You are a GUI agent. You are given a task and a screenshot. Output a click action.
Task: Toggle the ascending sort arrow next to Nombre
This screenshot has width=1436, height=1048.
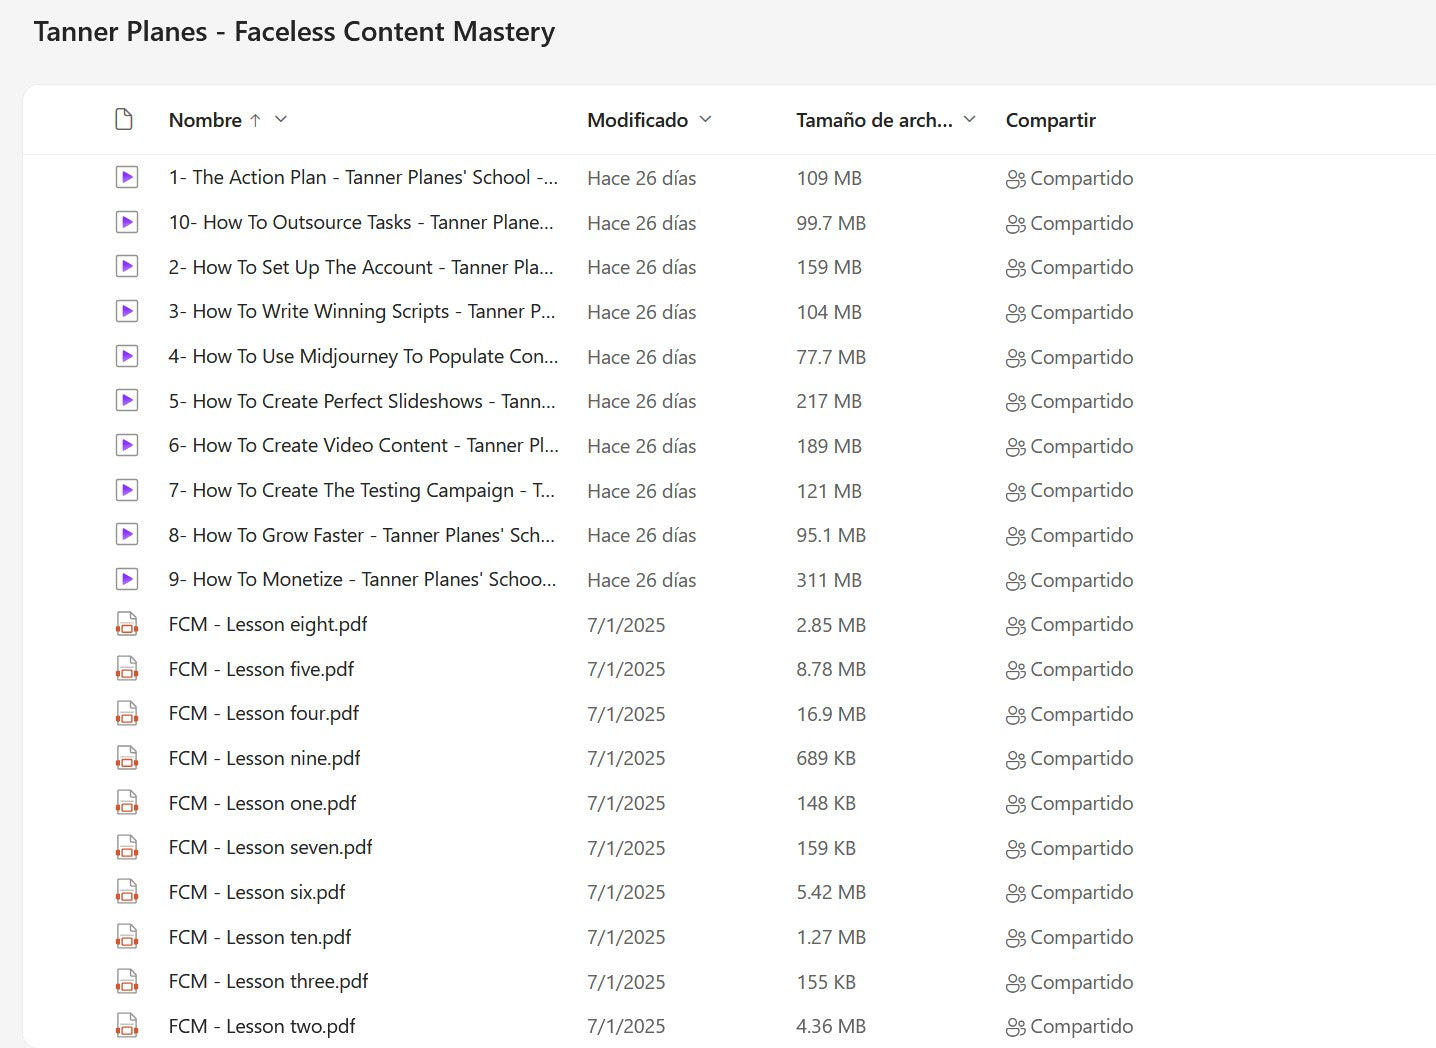point(255,120)
